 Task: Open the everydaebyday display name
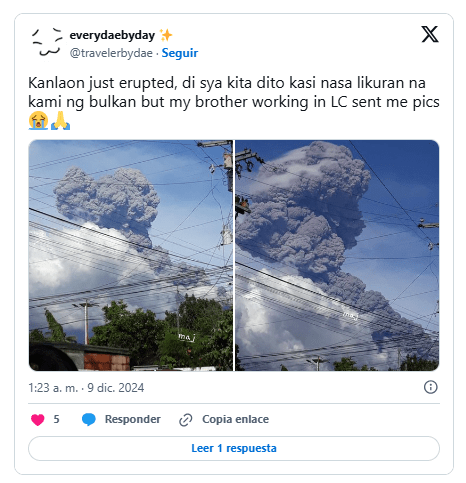[x=112, y=35]
